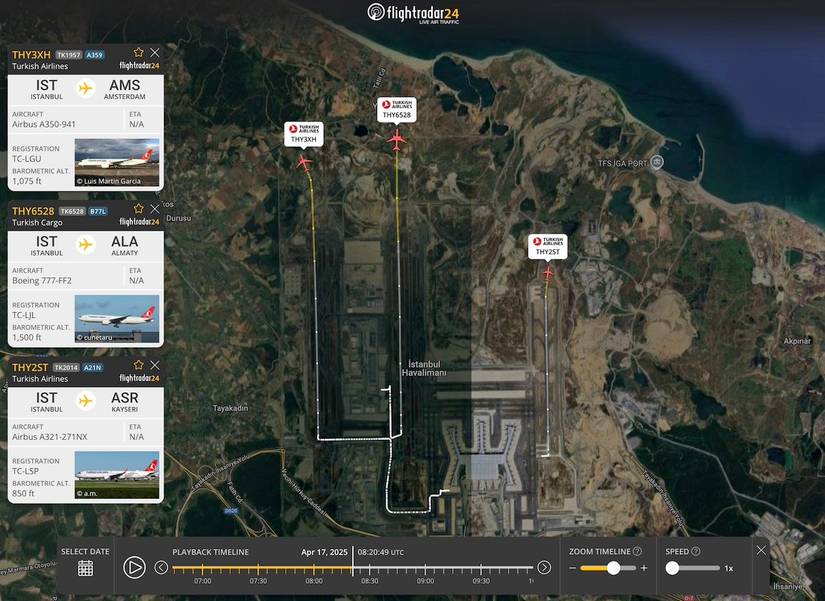Start playback with the play button
Screen dimensions: 825x601
click(134, 568)
